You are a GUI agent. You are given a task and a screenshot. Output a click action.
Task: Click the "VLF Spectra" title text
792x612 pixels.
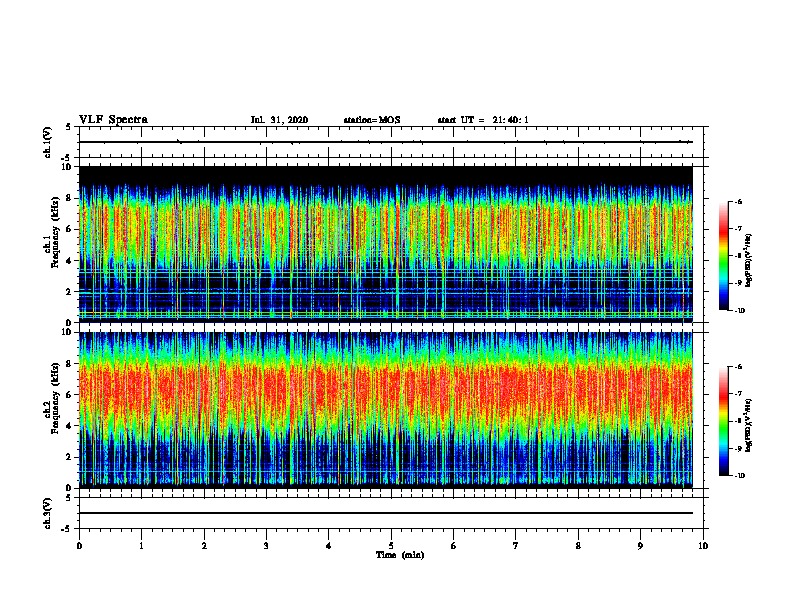pos(113,120)
